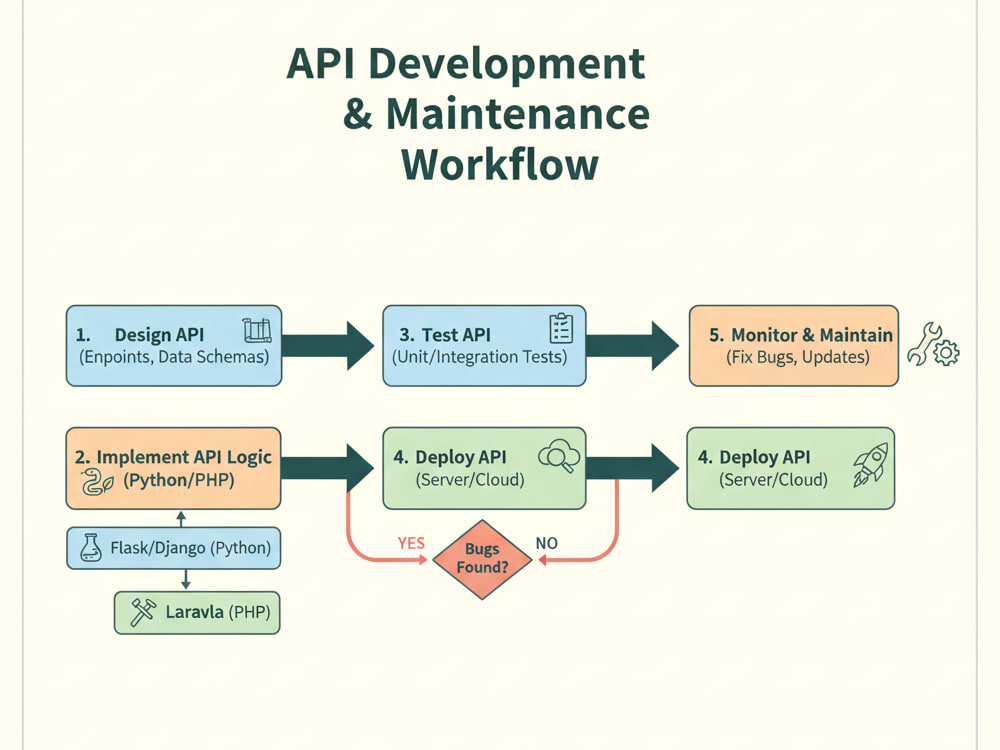1000x750 pixels.
Task: Click the YES label on the red branch
Action: coord(411,543)
